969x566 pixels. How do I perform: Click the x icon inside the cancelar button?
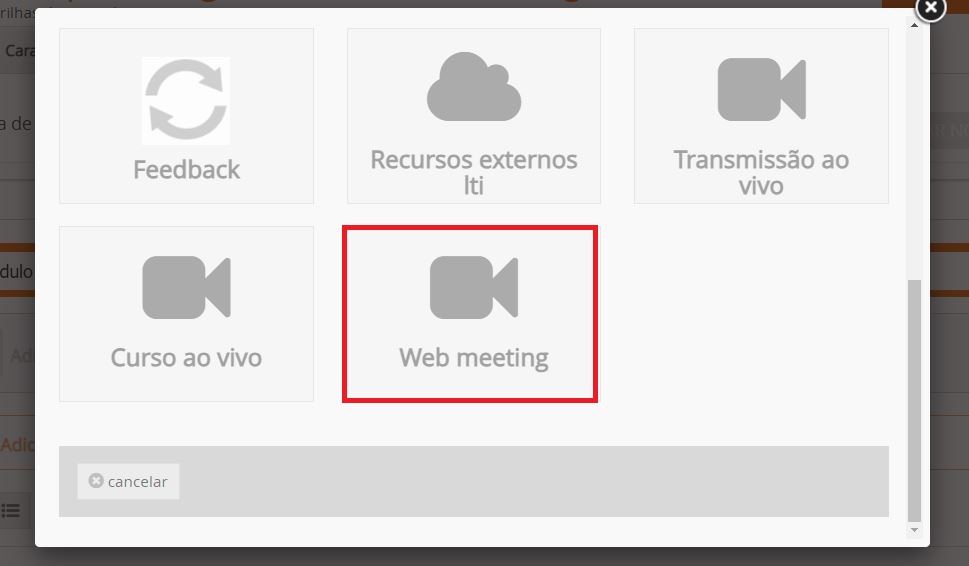point(96,481)
